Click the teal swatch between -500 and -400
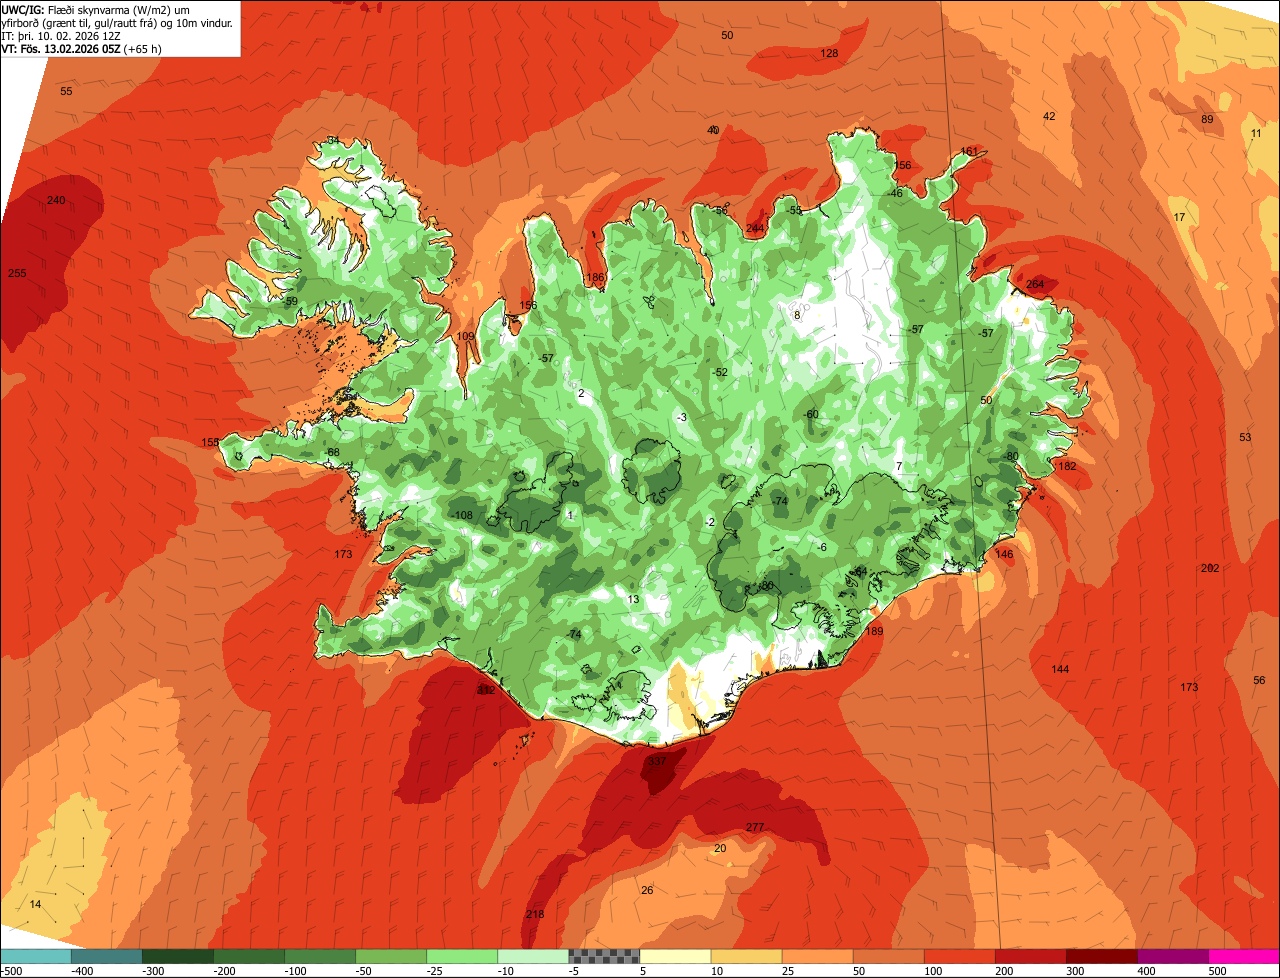1280x978 pixels. tap(36, 956)
